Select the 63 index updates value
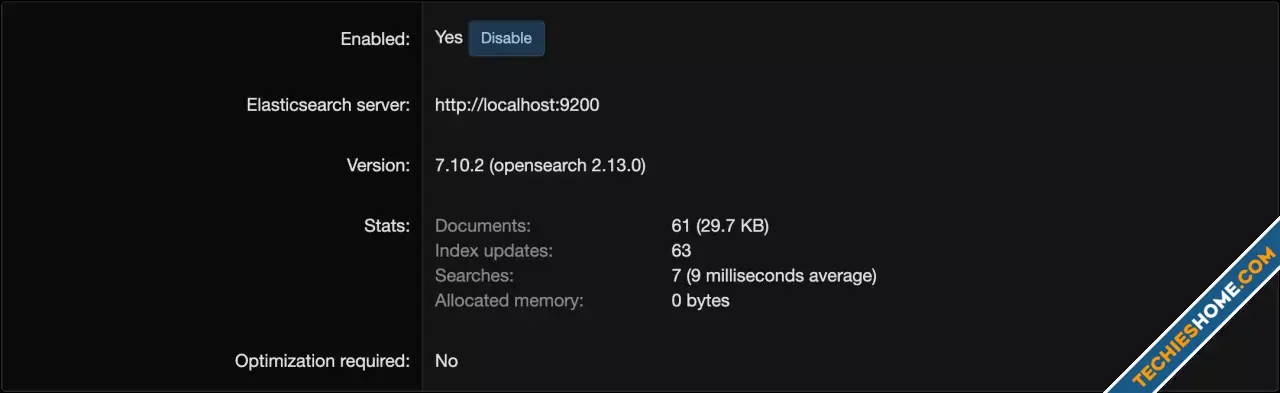 click(681, 250)
